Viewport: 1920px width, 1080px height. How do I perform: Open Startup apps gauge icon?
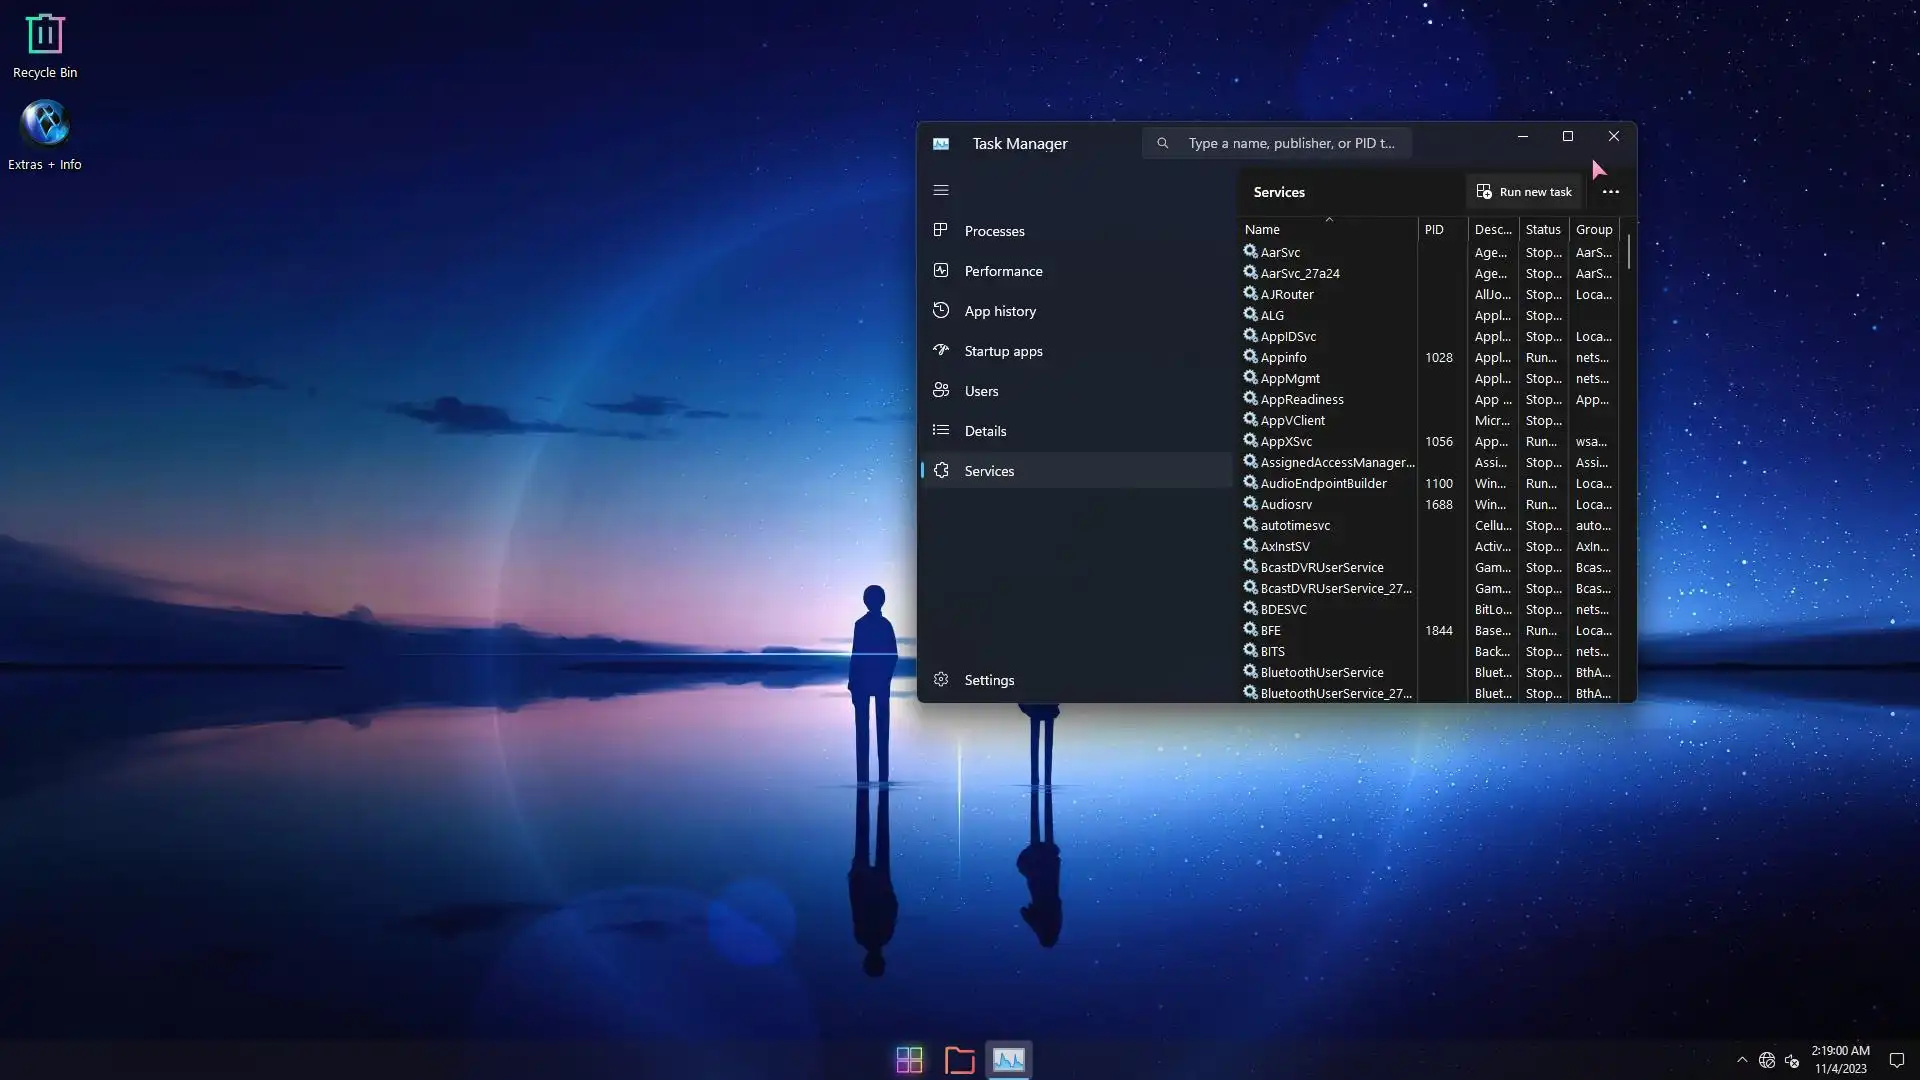[940, 350]
